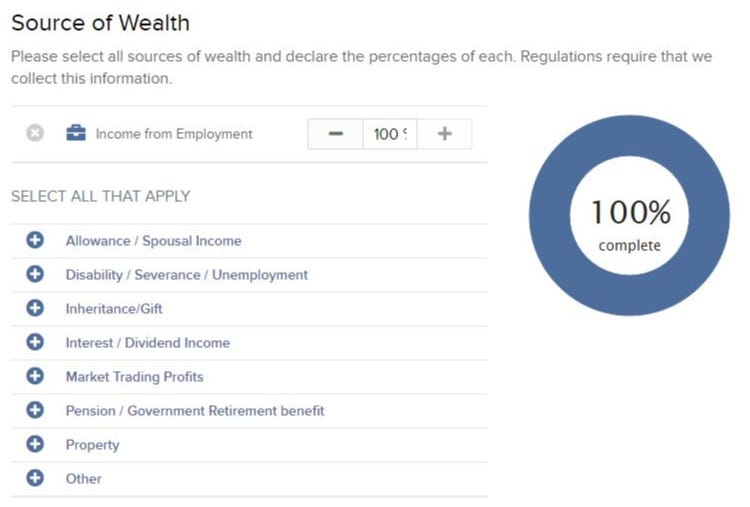Add Disability / Severance / Unemployment plus icon
750x507 pixels.
point(35,274)
